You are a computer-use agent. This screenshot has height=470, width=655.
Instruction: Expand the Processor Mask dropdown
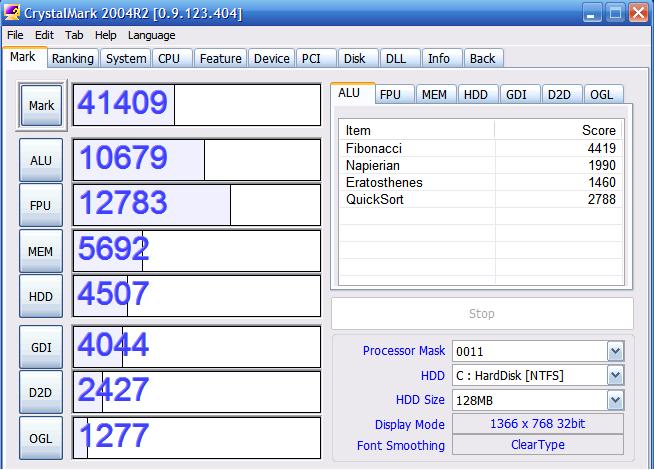click(615, 351)
